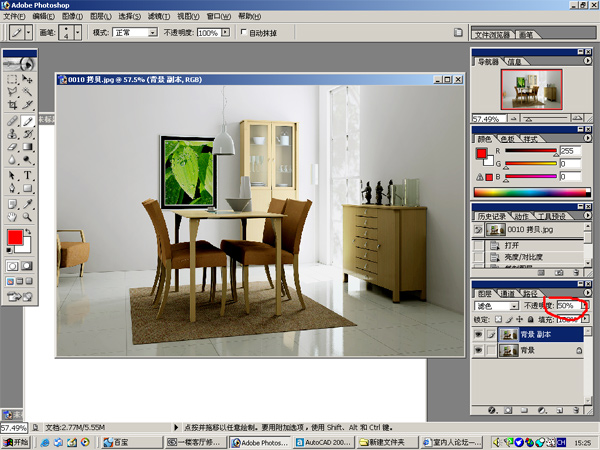The image size is (600, 450).
Task: Select the Magic Wand tool
Action: pos(27,92)
